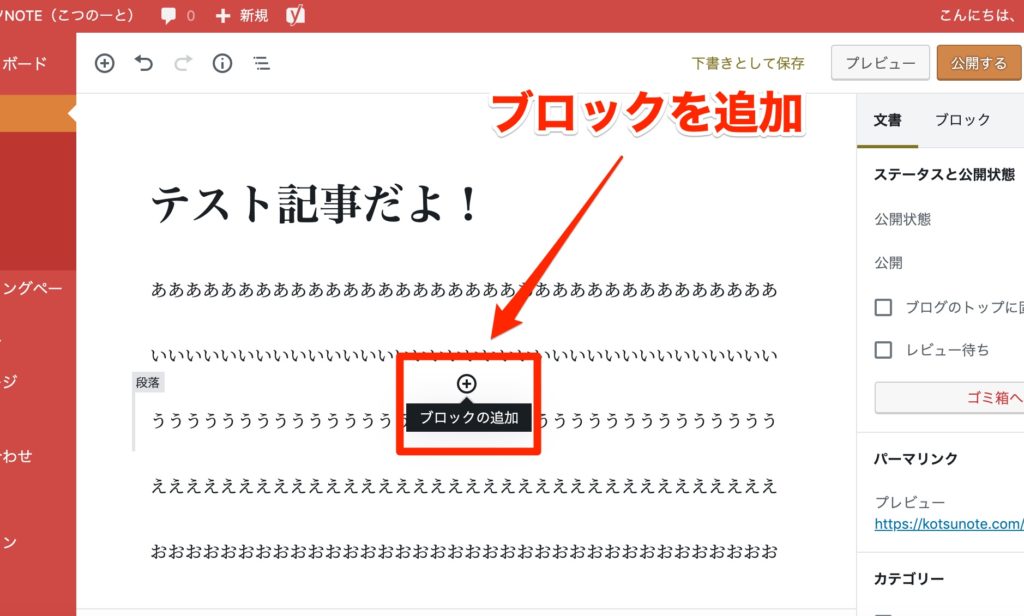Viewport: 1024px width, 616px height.
Task: Click the 公開 schedule setting
Action: click(x=889, y=263)
